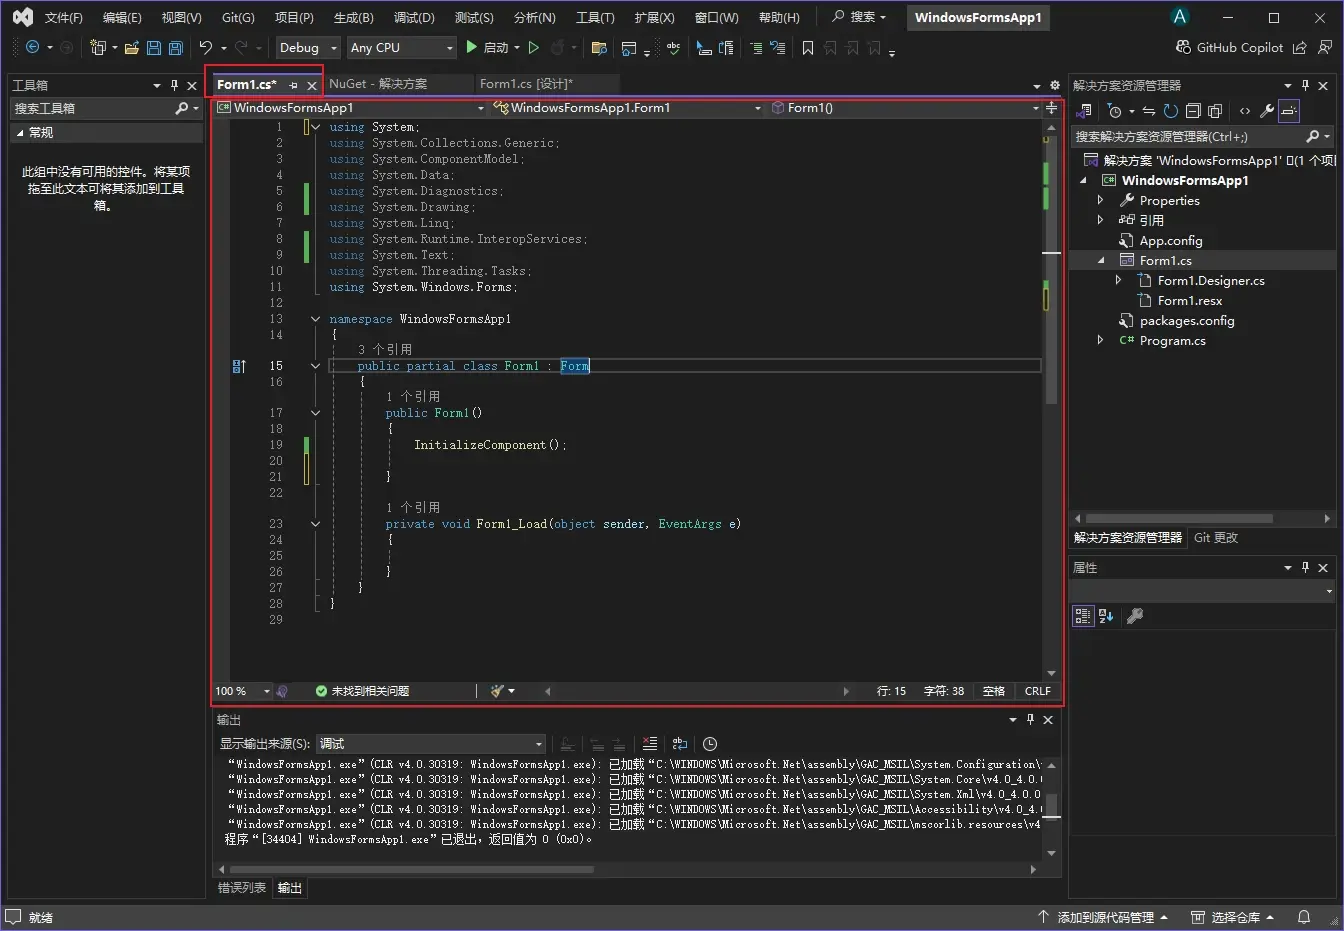Click the Output panel horizontal scrollbar
1344x931 pixels.
[x=410, y=870]
